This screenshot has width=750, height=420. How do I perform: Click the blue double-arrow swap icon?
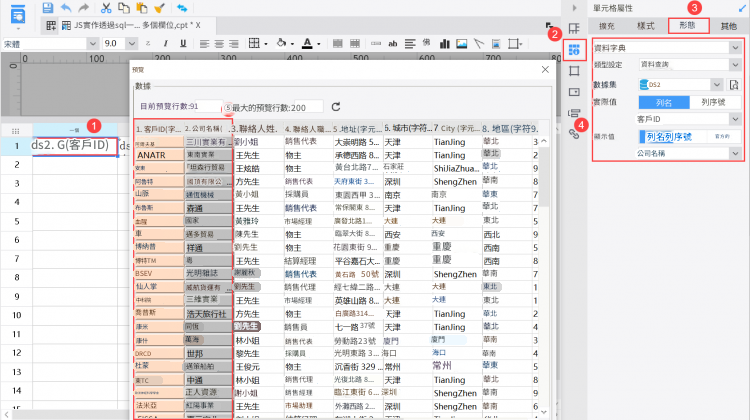click(182, 8)
